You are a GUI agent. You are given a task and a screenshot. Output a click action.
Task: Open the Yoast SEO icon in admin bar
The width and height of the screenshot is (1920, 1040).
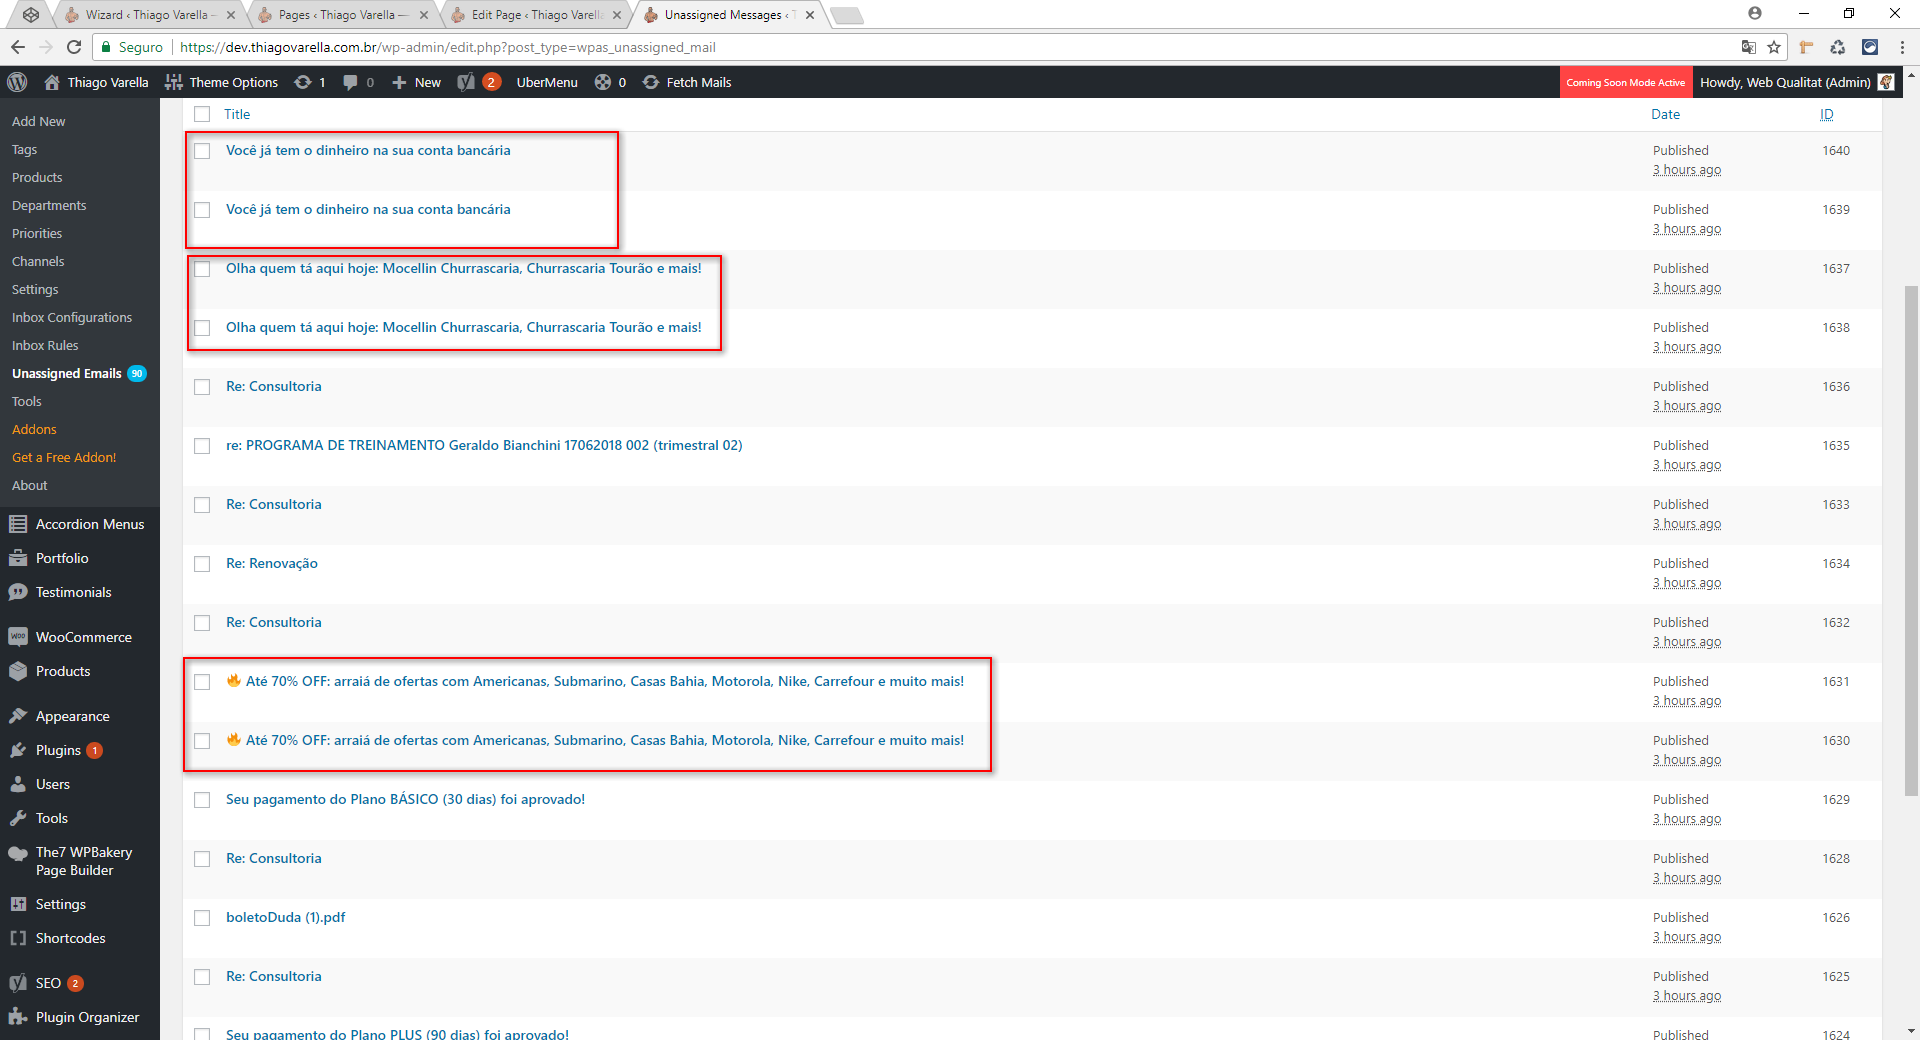tap(466, 82)
